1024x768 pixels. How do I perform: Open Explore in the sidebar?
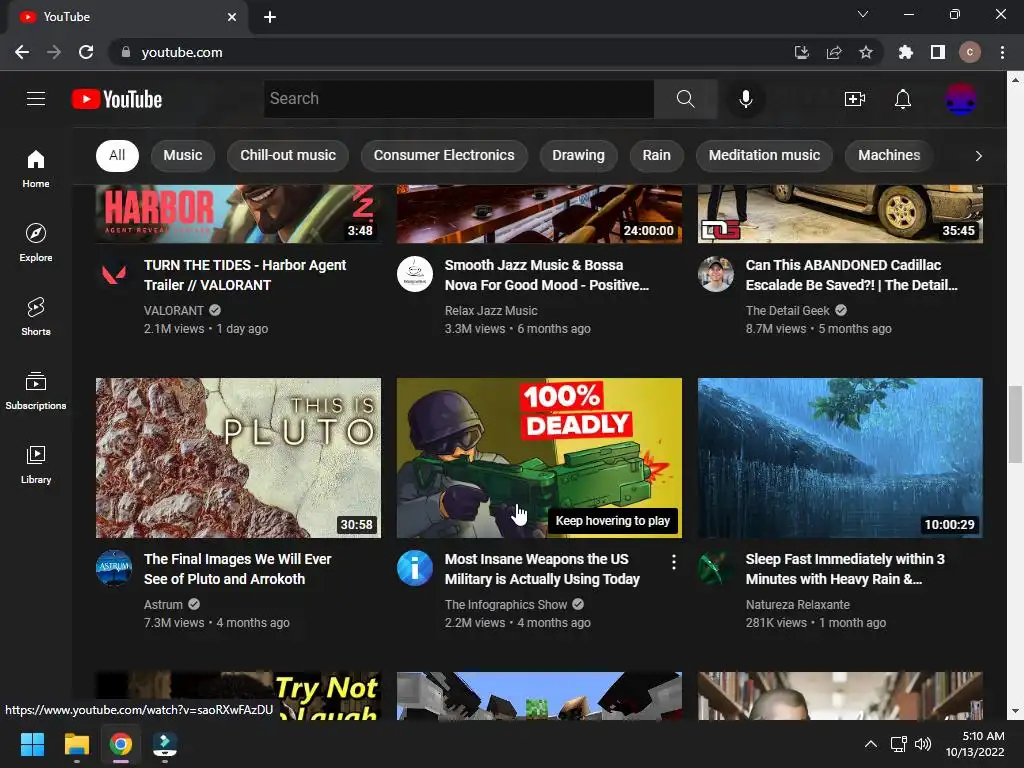click(36, 242)
